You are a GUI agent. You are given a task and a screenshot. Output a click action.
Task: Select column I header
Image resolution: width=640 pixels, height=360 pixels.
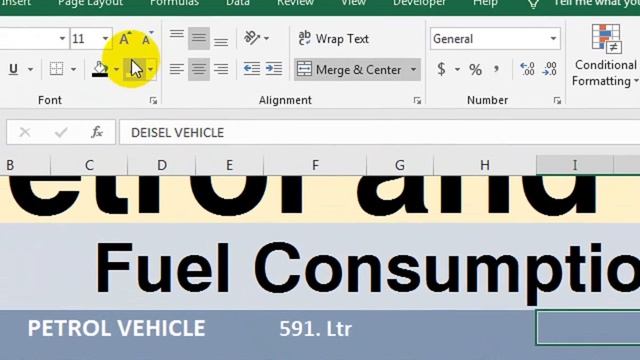[575, 165]
